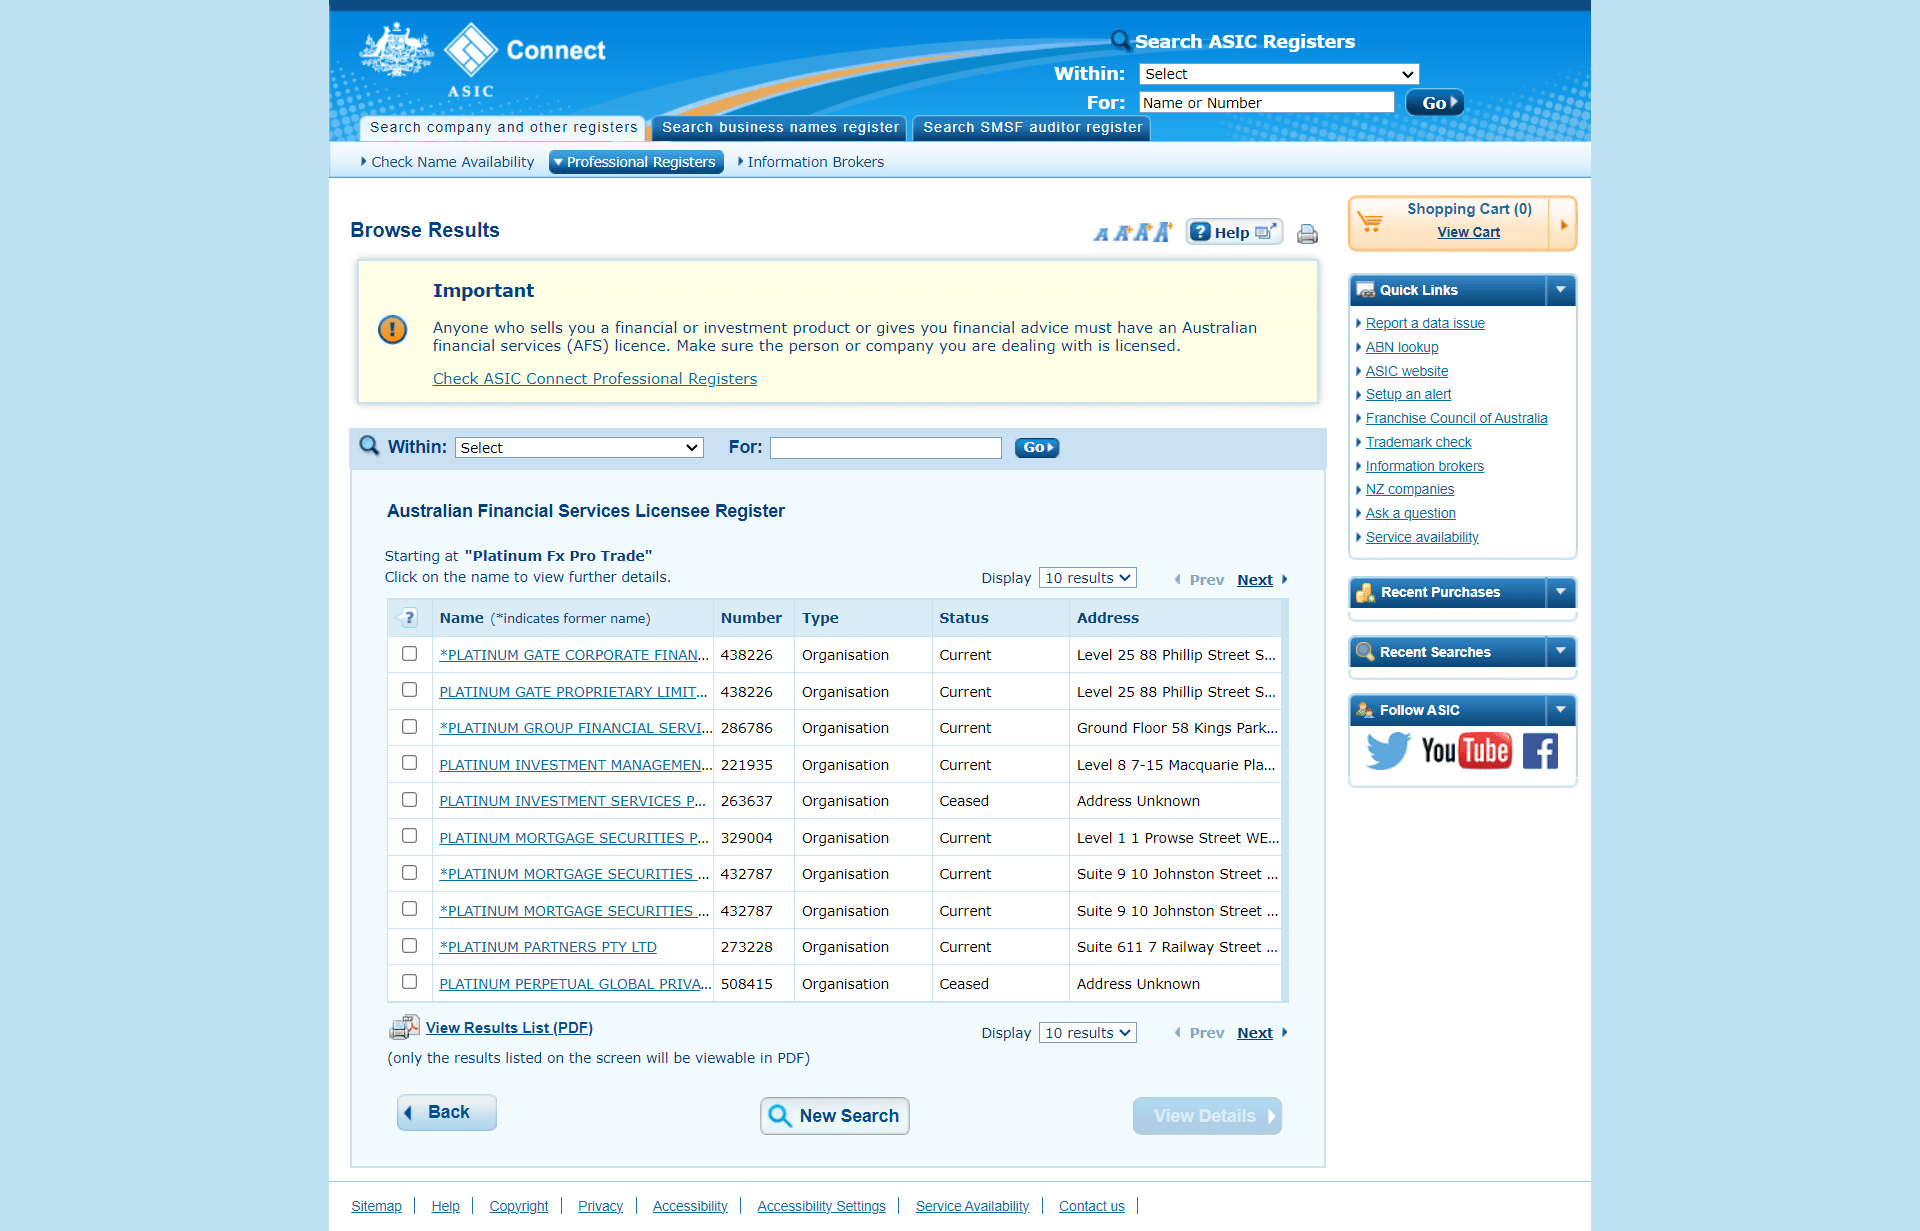This screenshot has height=1231, width=1920.
Task: Open Accessibility Settings footer link
Action: point(821,1206)
